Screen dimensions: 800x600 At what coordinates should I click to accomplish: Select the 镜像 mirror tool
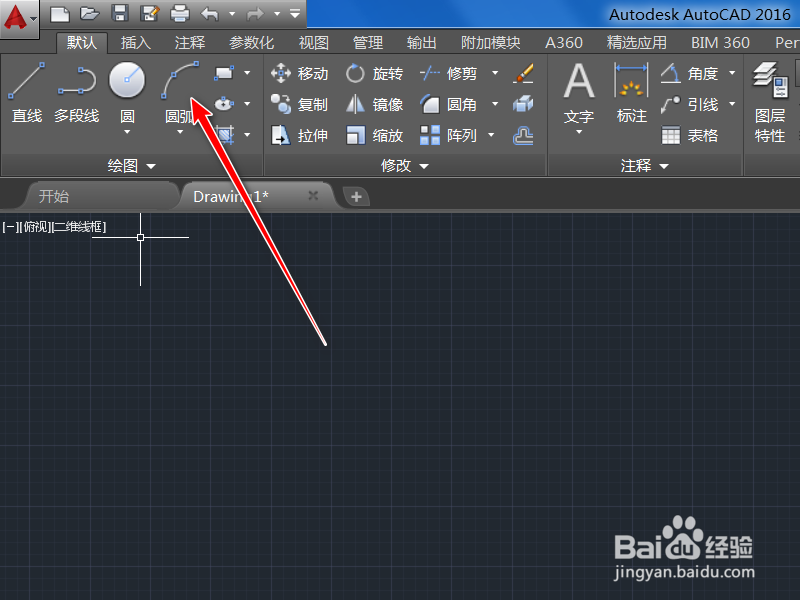coord(374,105)
